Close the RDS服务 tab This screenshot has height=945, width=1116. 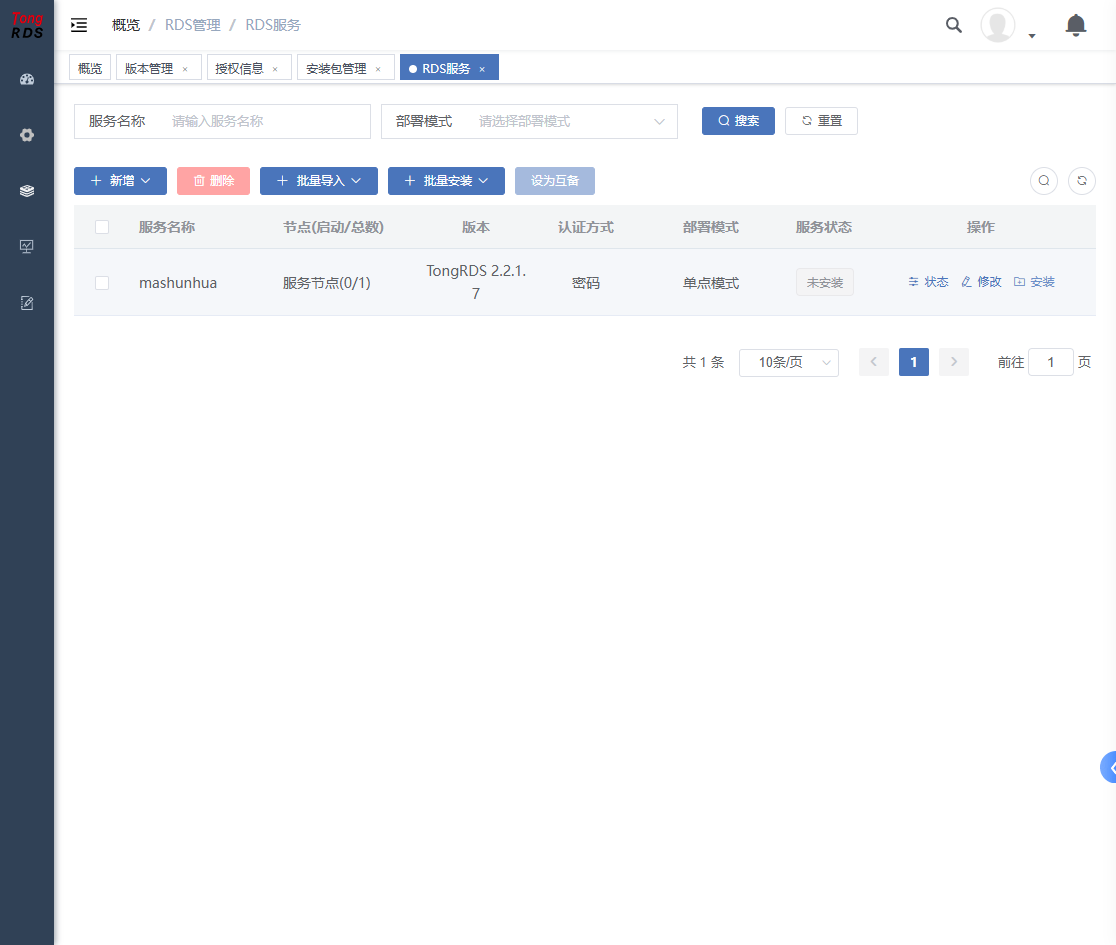pyautogui.click(x=482, y=69)
